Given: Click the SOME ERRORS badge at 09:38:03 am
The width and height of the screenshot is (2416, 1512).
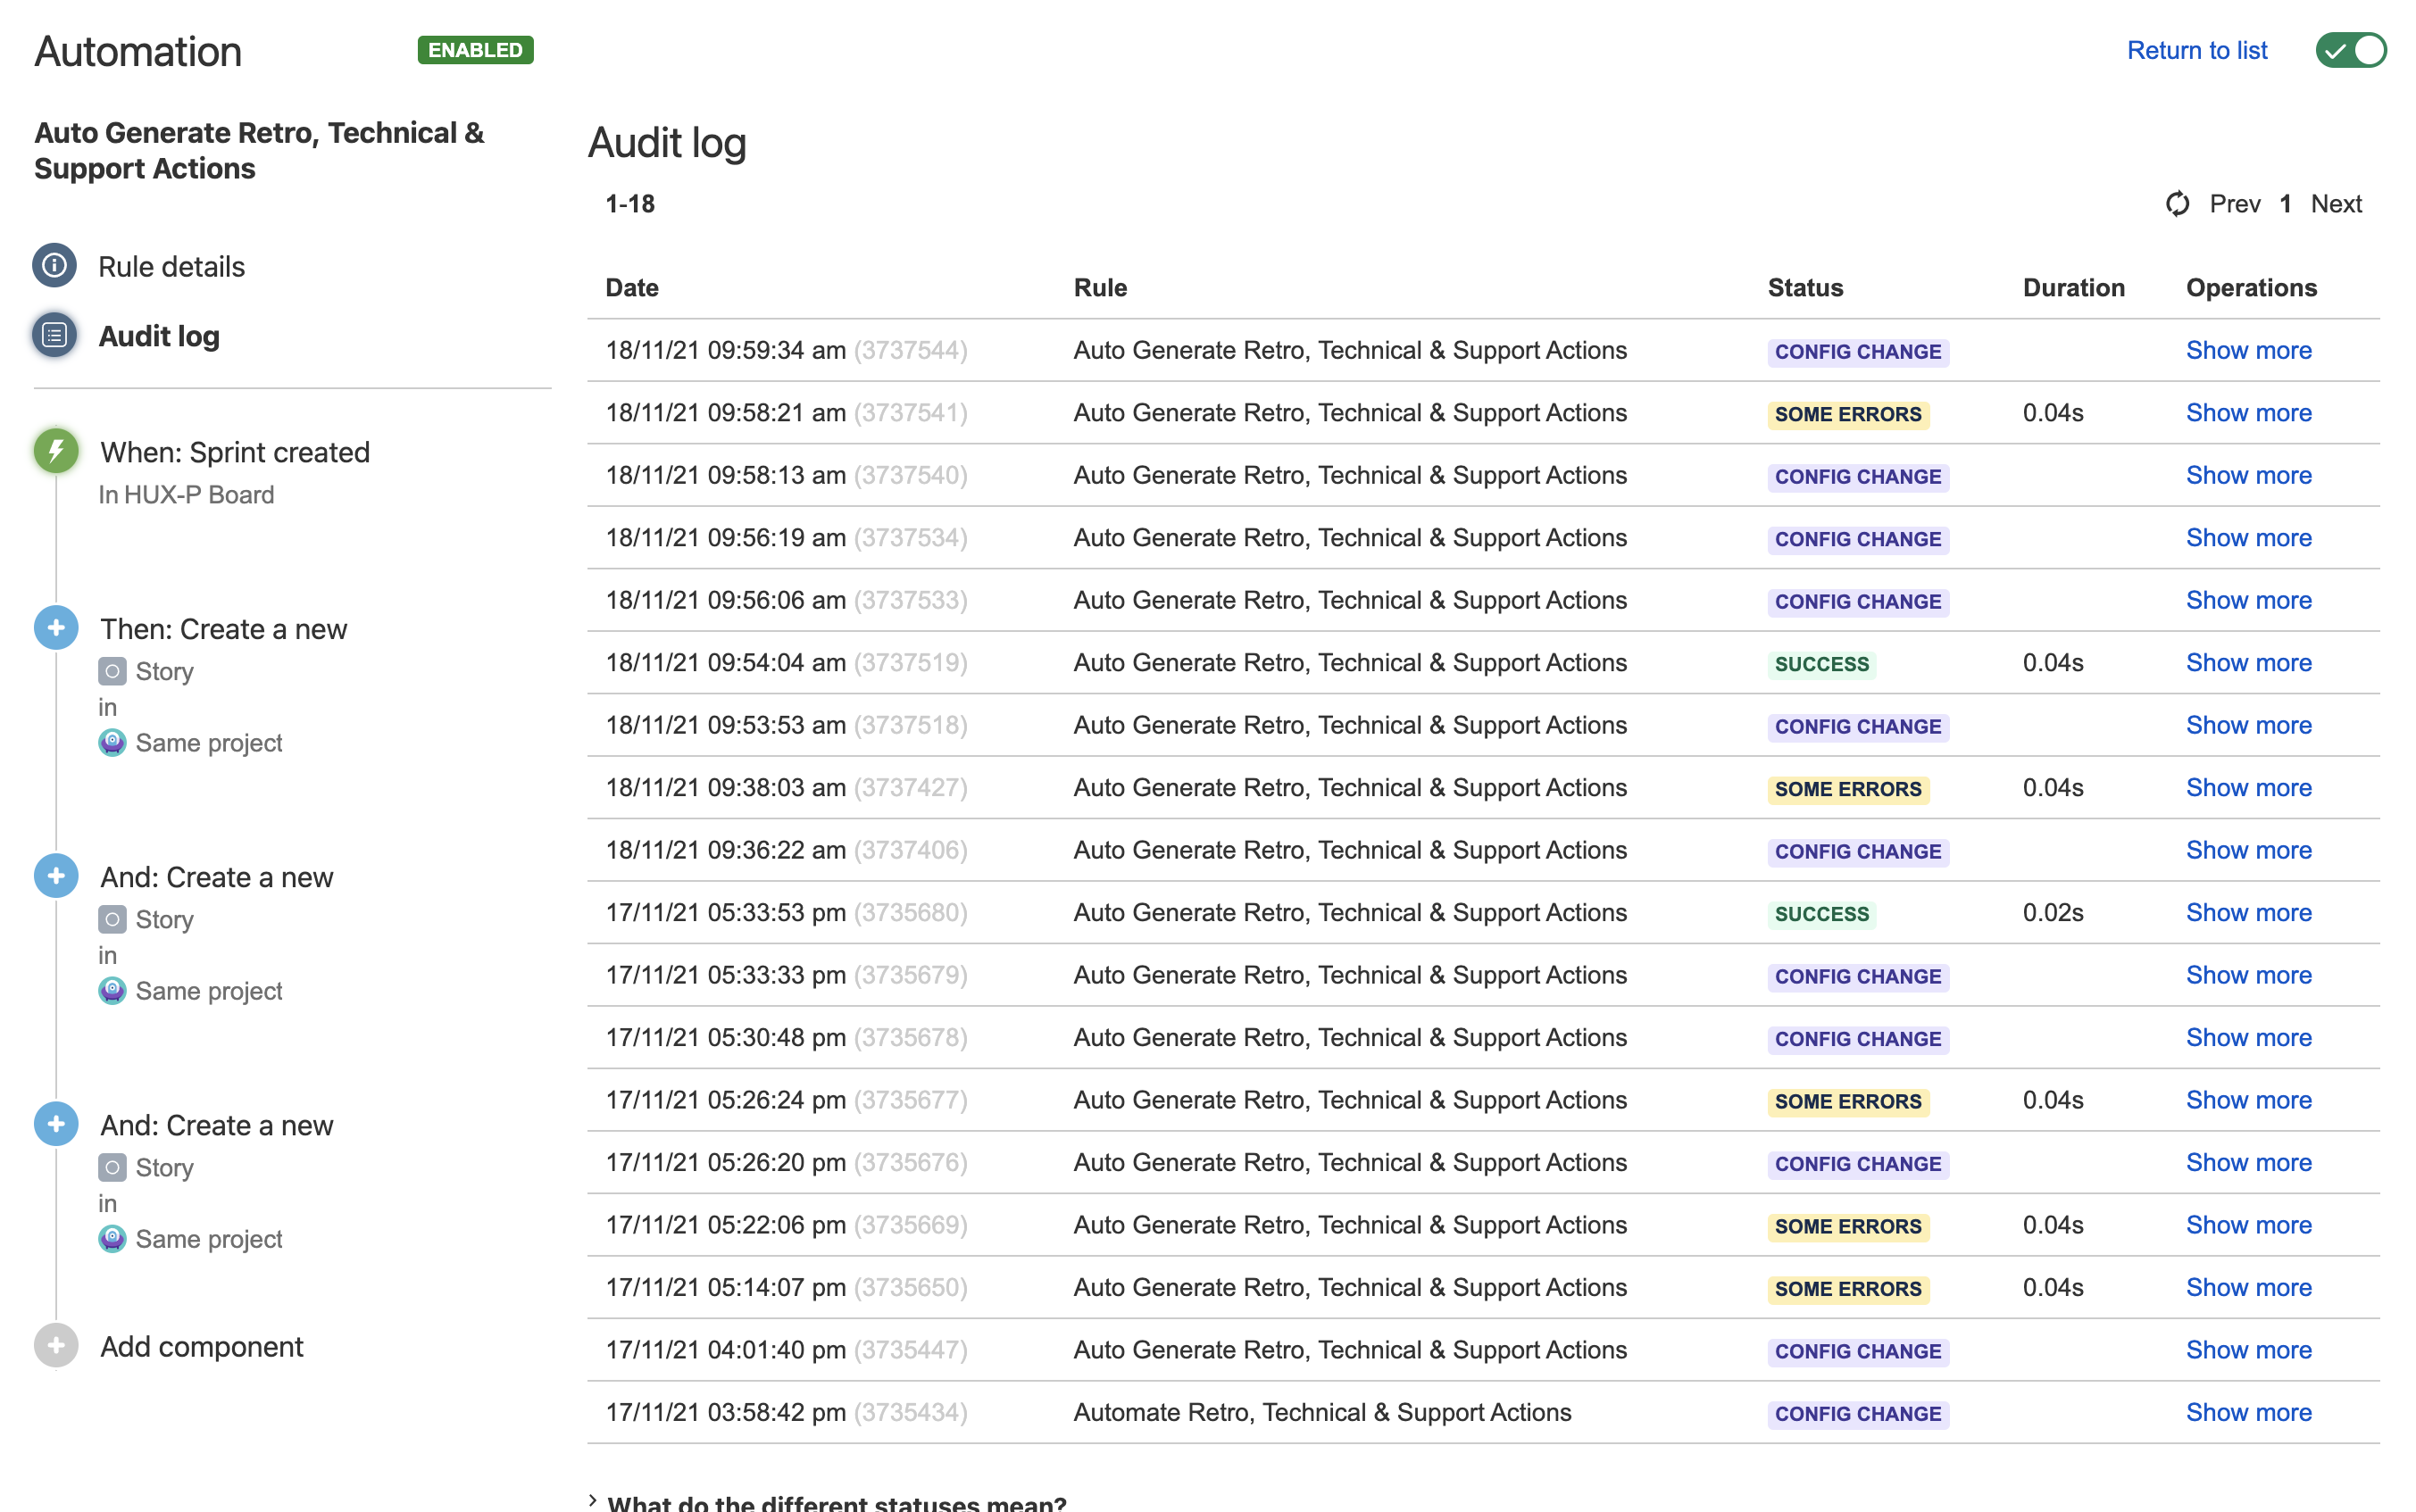Looking at the screenshot, I should [x=1848, y=789].
